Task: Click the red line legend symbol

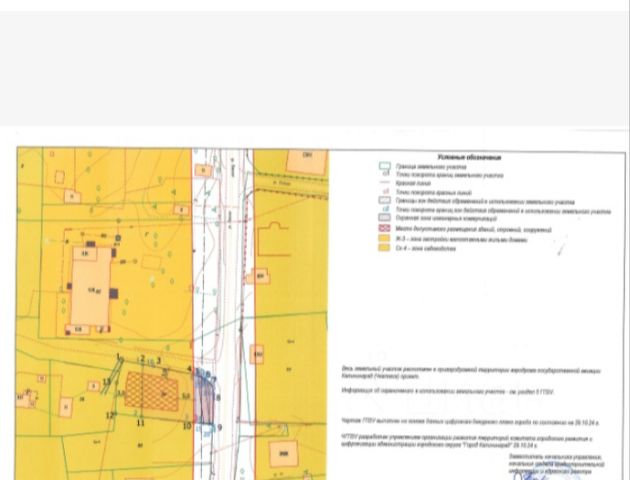Action: (x=385, y=183)
